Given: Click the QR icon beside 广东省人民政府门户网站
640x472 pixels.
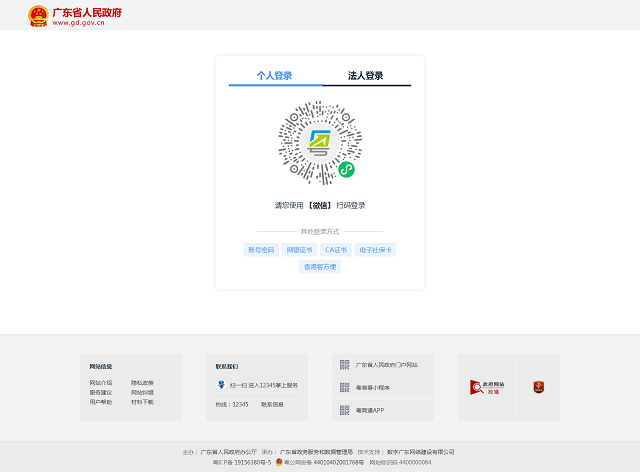Looking at the screenshot, I should coord(344,365).
